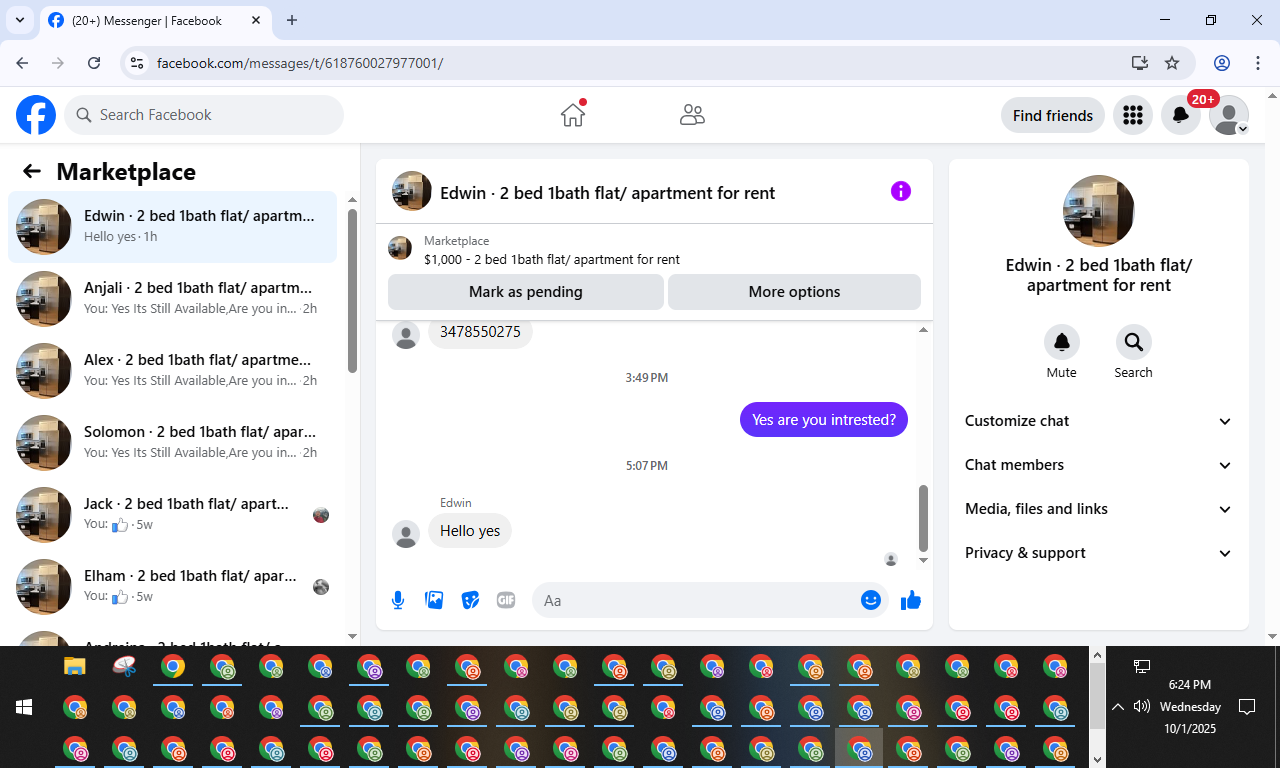Attach a photo using the image icon
The image size is (1280, 768).
coord(434,600)
